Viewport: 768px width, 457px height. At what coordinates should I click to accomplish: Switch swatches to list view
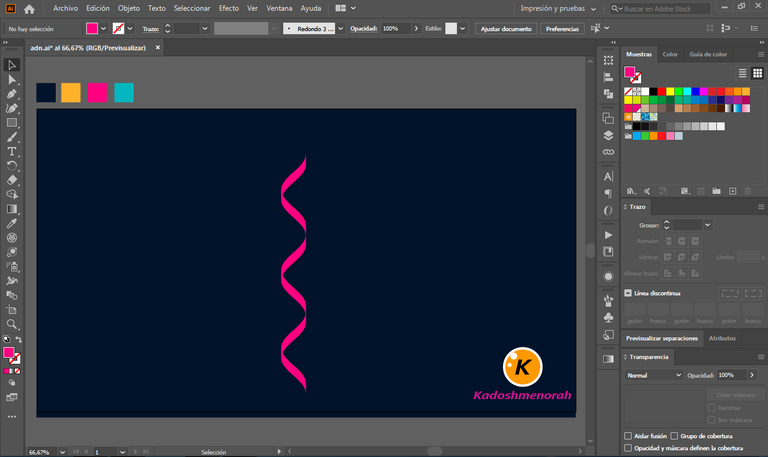[x=743, y=73]
